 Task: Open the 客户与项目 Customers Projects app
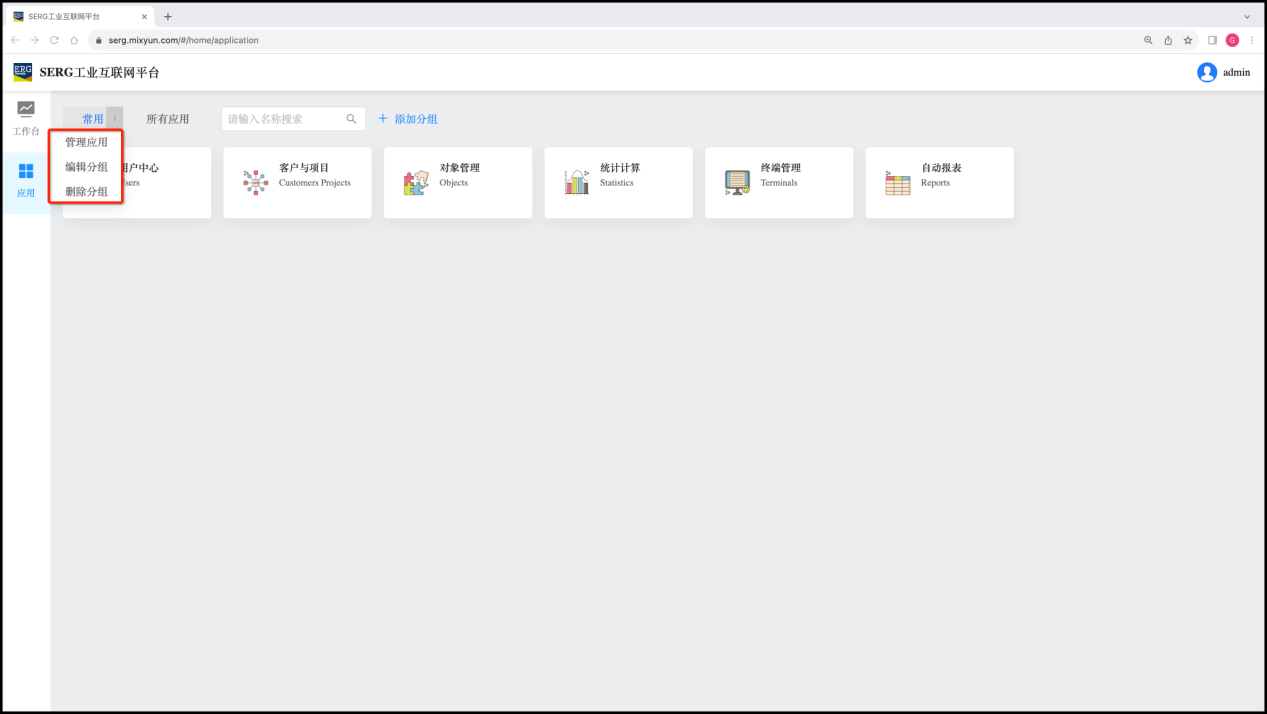256,182
